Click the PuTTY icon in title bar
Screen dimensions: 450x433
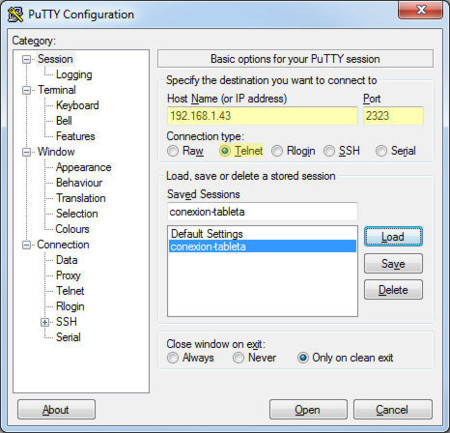pos(15,14)
